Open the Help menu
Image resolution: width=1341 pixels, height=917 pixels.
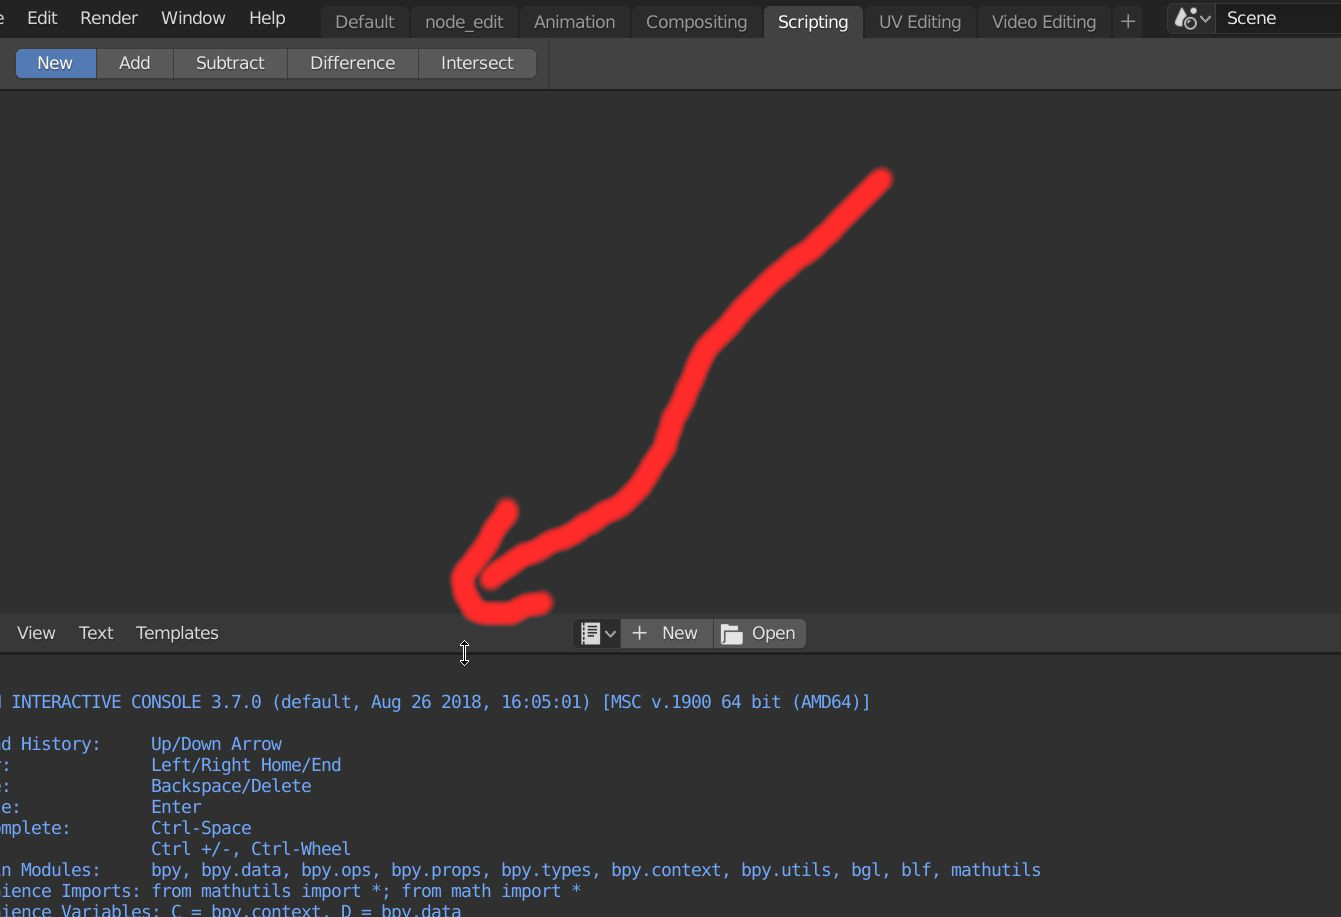click(267, 18)
